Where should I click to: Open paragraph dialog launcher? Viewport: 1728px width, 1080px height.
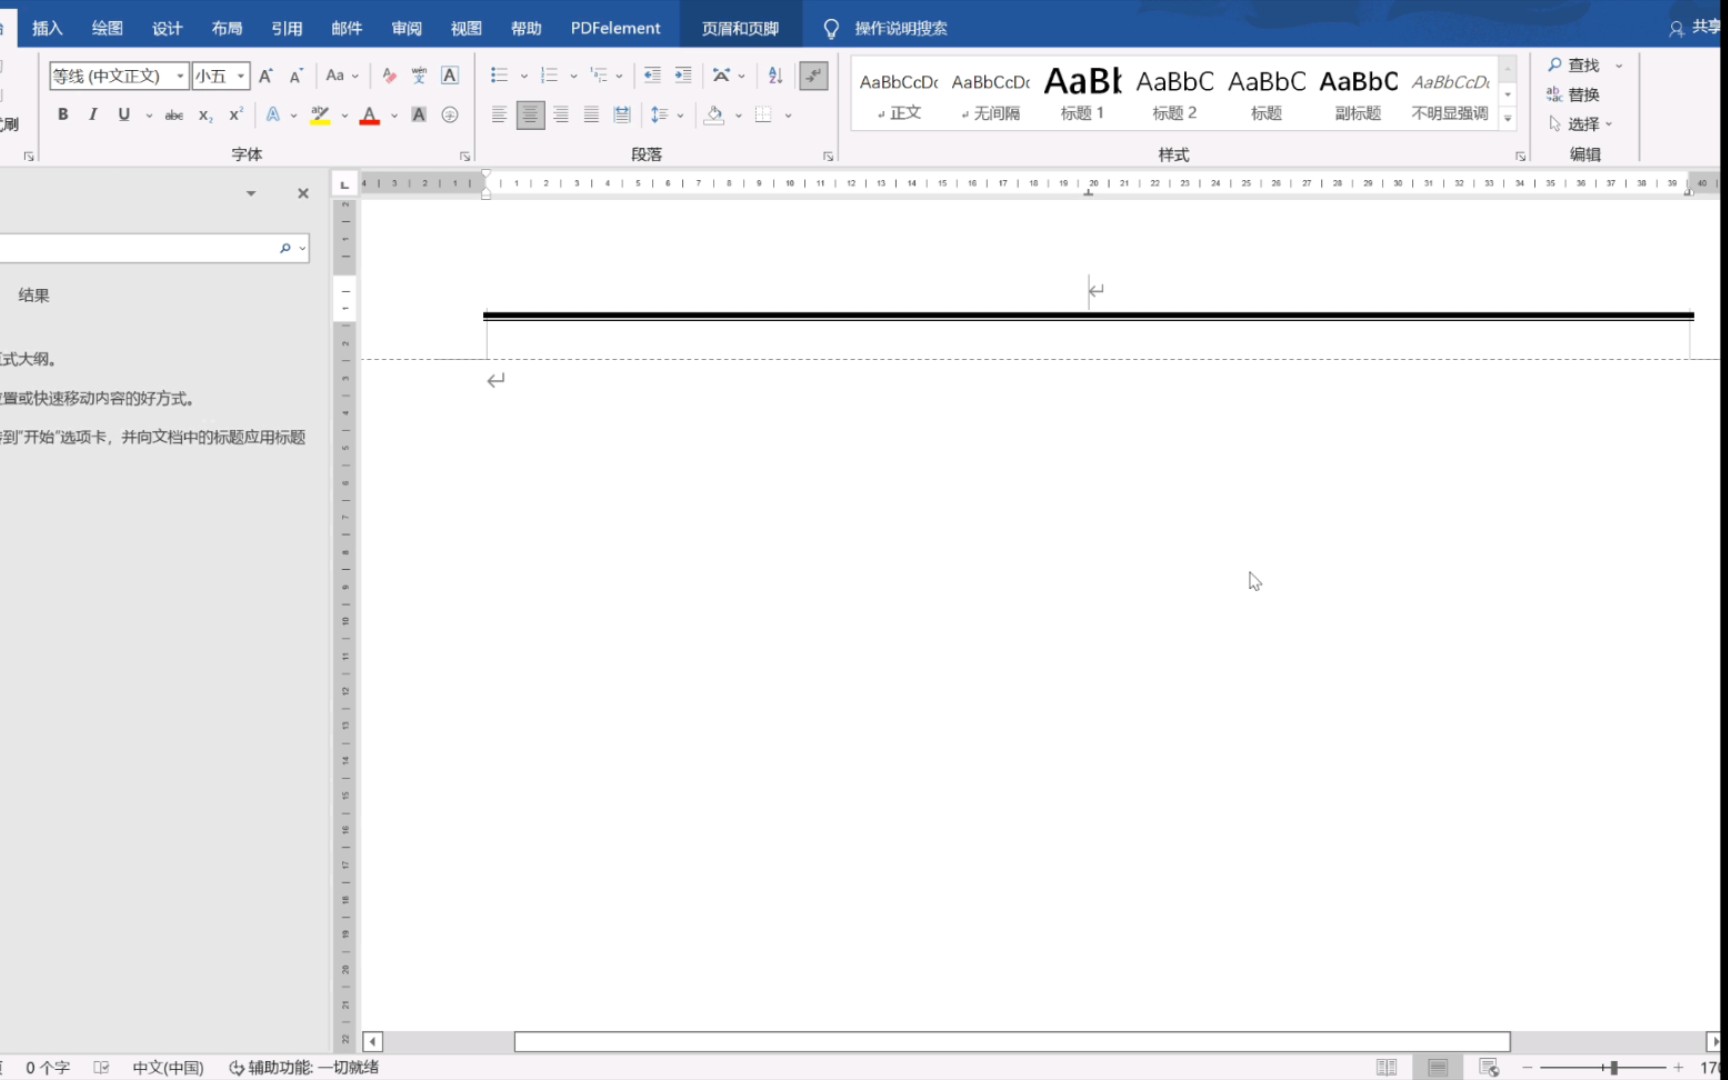click(828, 156)
